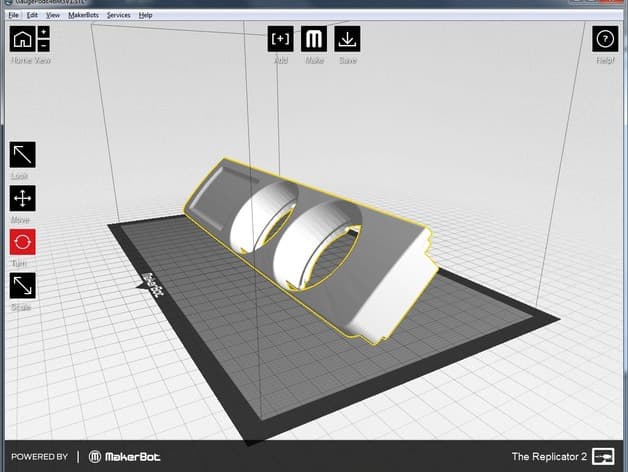Open the File menu
628x472 pixels.
14,15
